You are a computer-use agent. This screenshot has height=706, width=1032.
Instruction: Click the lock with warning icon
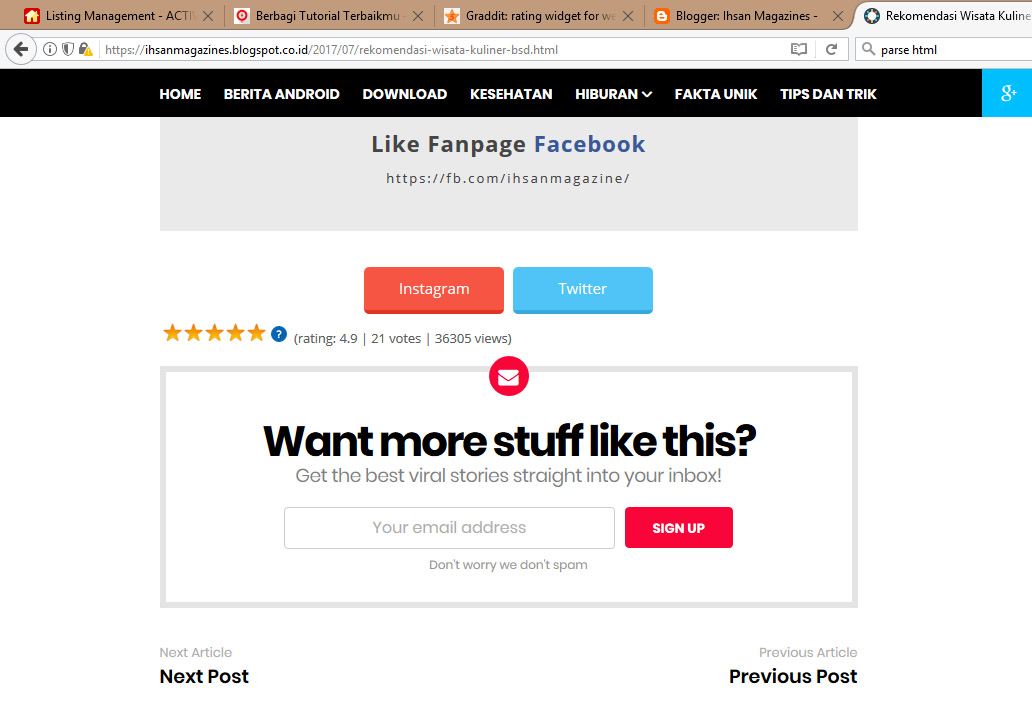click(86, 49)
